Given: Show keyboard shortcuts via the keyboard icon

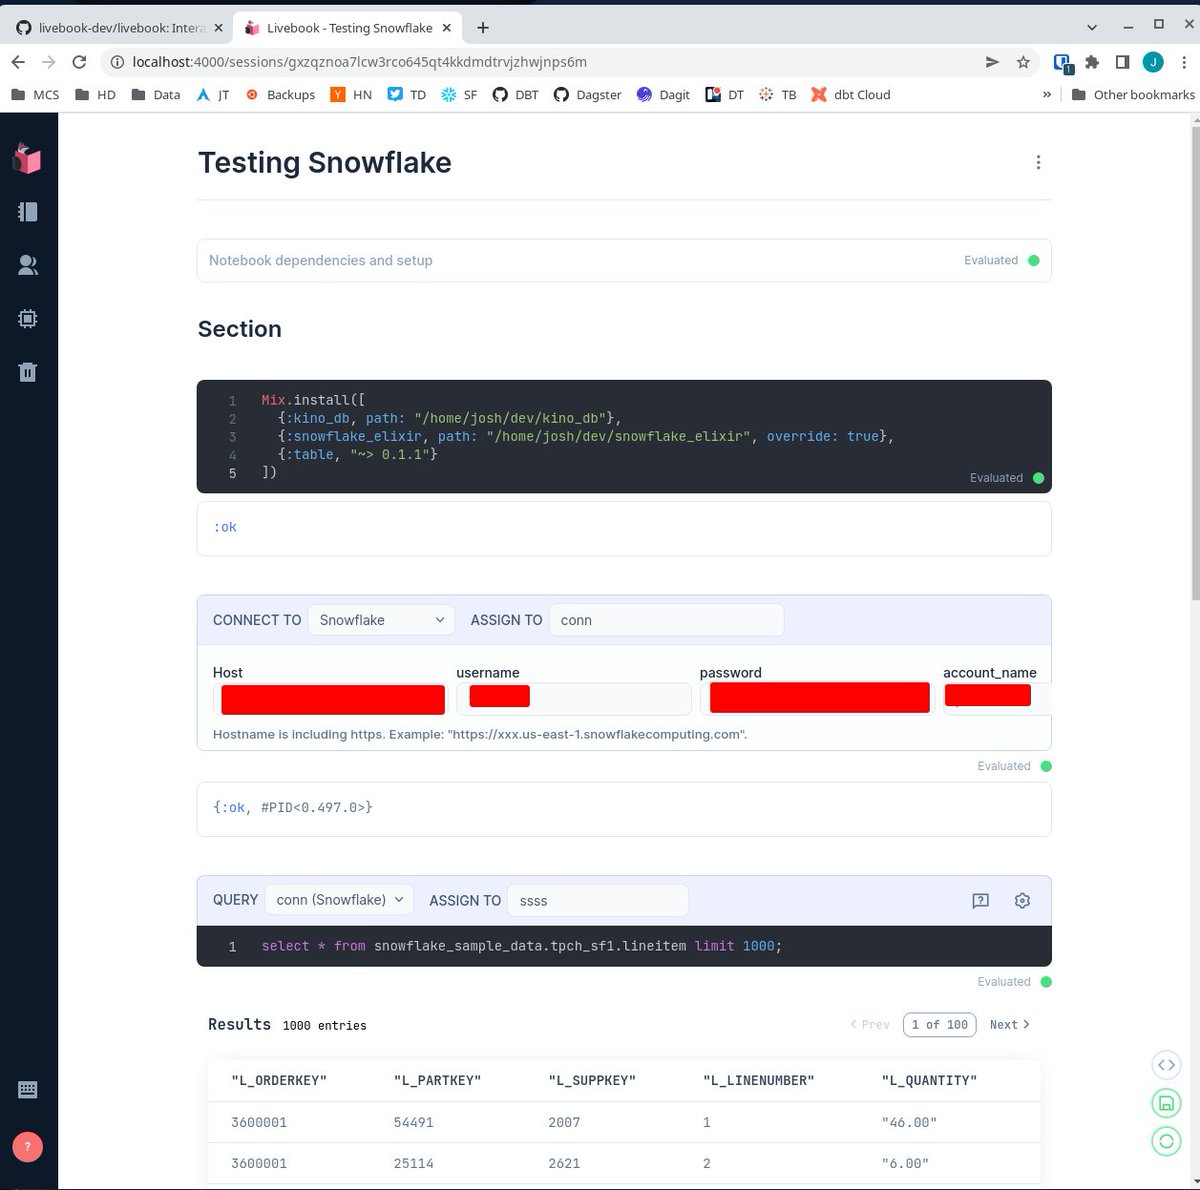Looking at the screenshot, I should pos(27,1088).
